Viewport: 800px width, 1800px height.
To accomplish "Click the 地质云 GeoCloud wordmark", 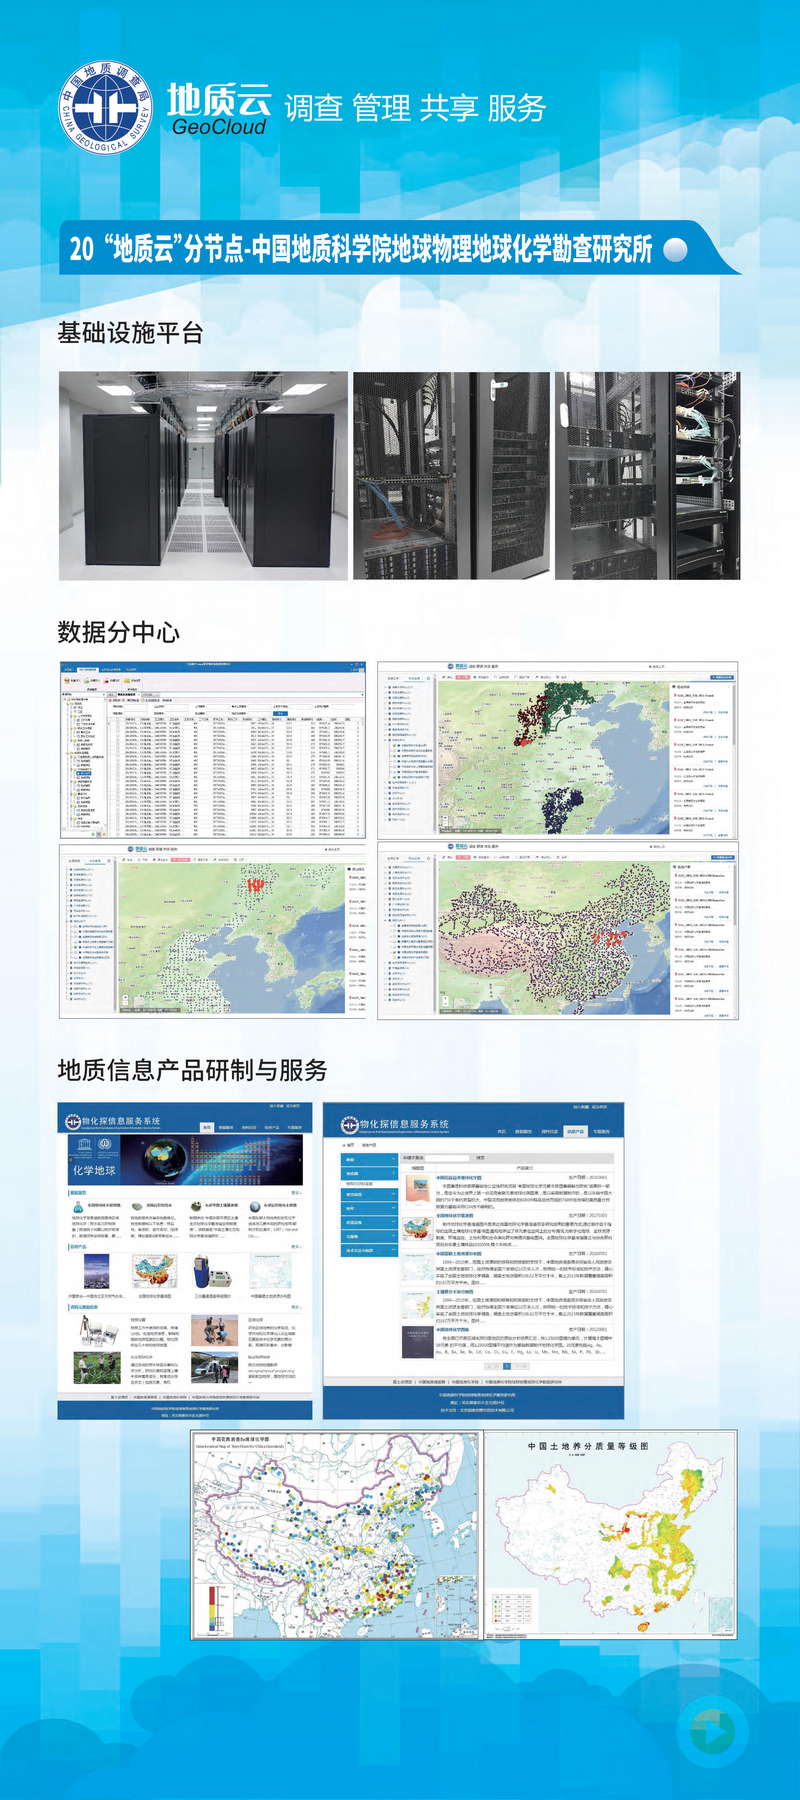I will tap(219, 110).
